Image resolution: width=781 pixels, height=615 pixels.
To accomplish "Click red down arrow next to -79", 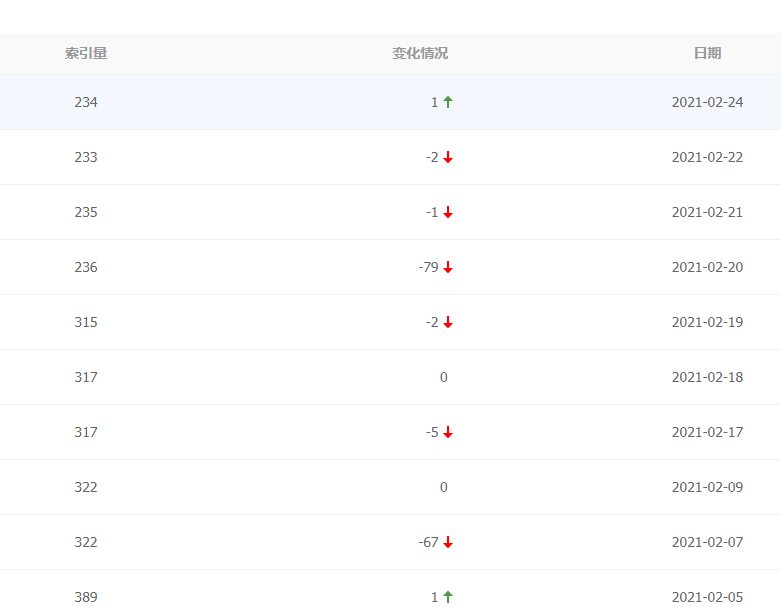I will (448, 267).
